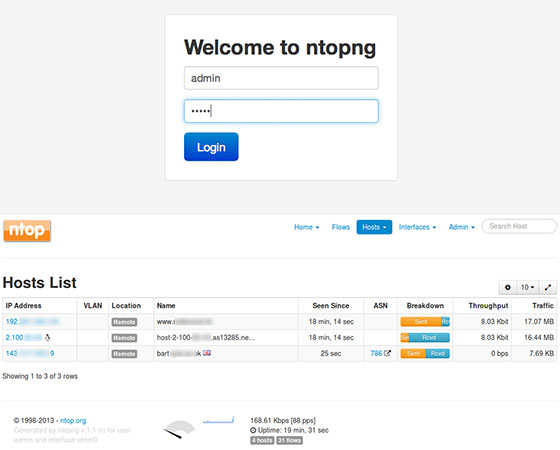Click the breakdown bar for the 2.100 host

[x=425, y=338]
